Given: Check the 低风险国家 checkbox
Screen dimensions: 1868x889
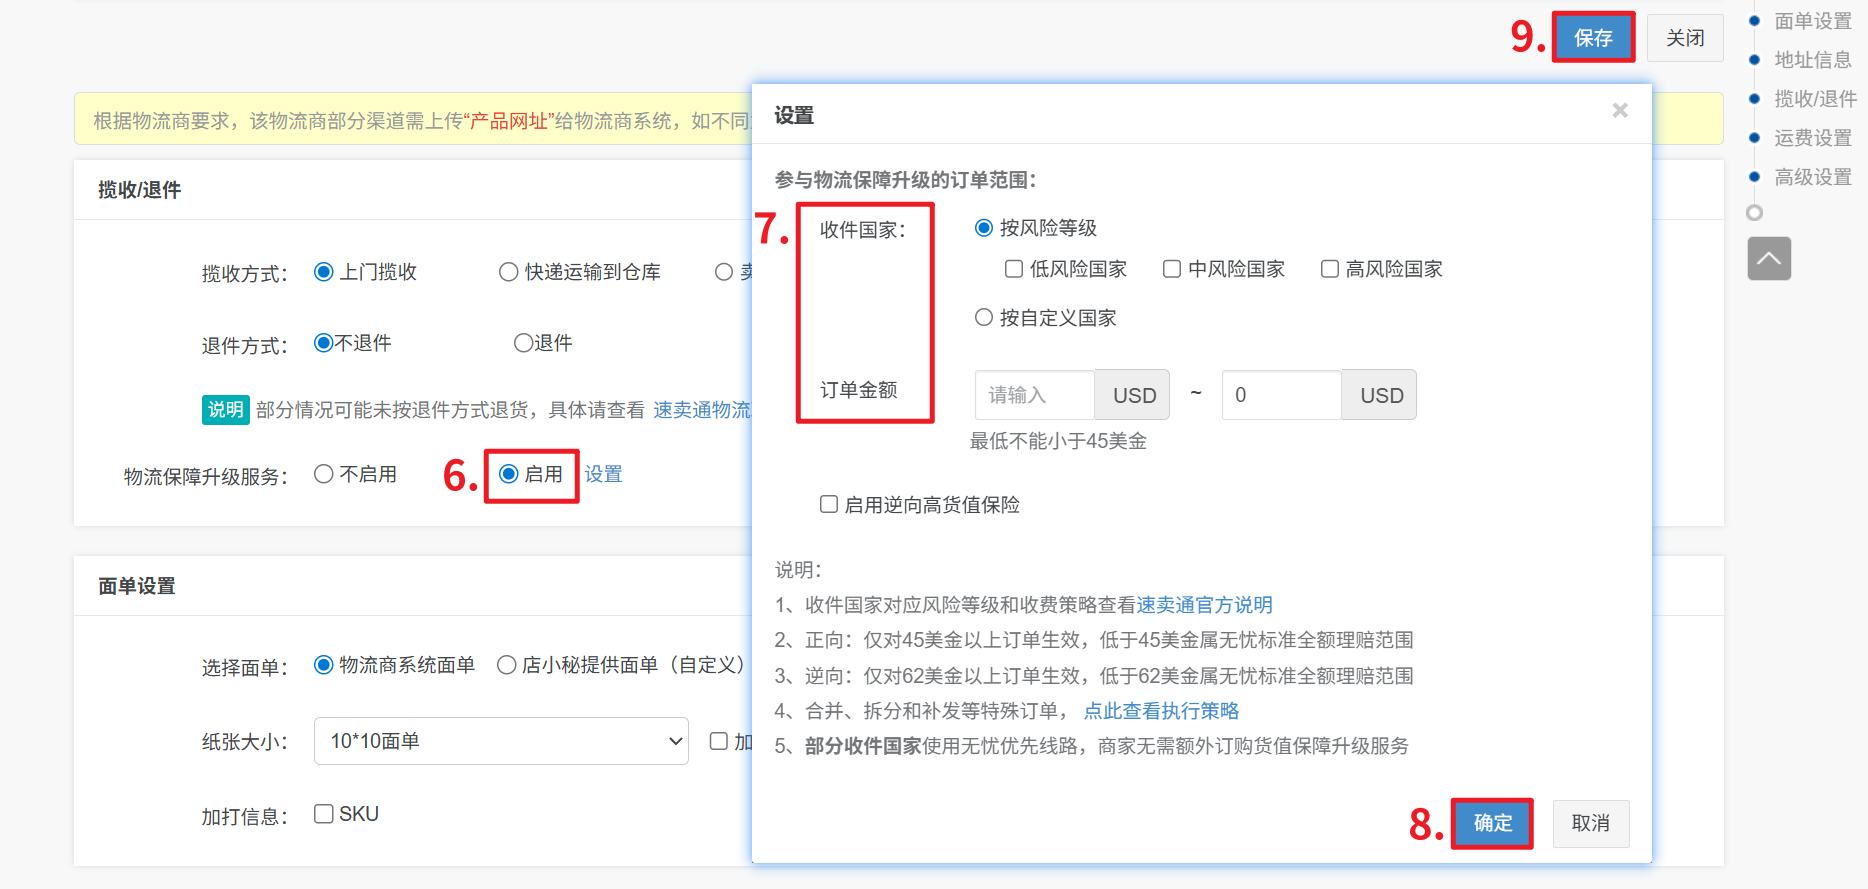Looking at the screenshot, I should pyautogui.click(x=1014, y=269).
